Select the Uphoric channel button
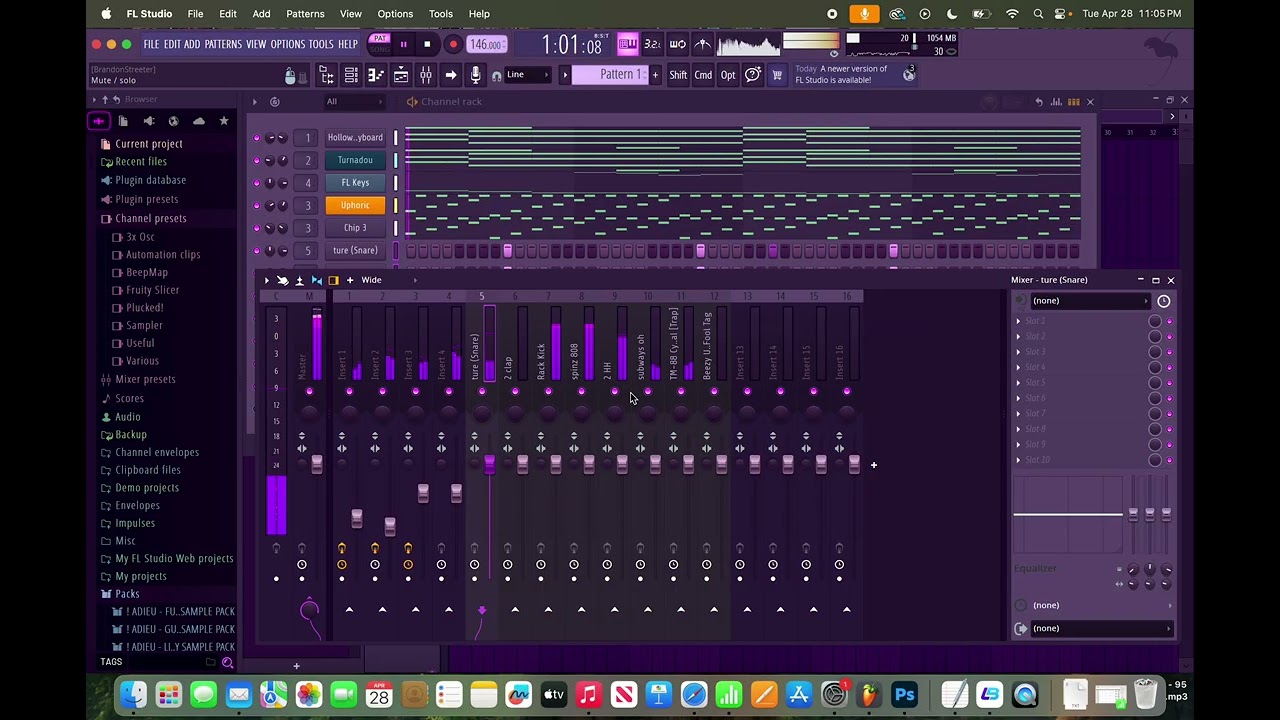The image size is (1280, 720). click(355, 205)
